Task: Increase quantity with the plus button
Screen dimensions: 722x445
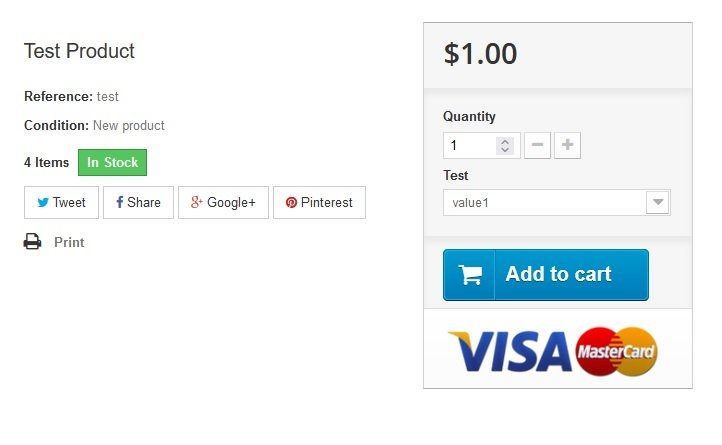Action: [x=567, y=145]
